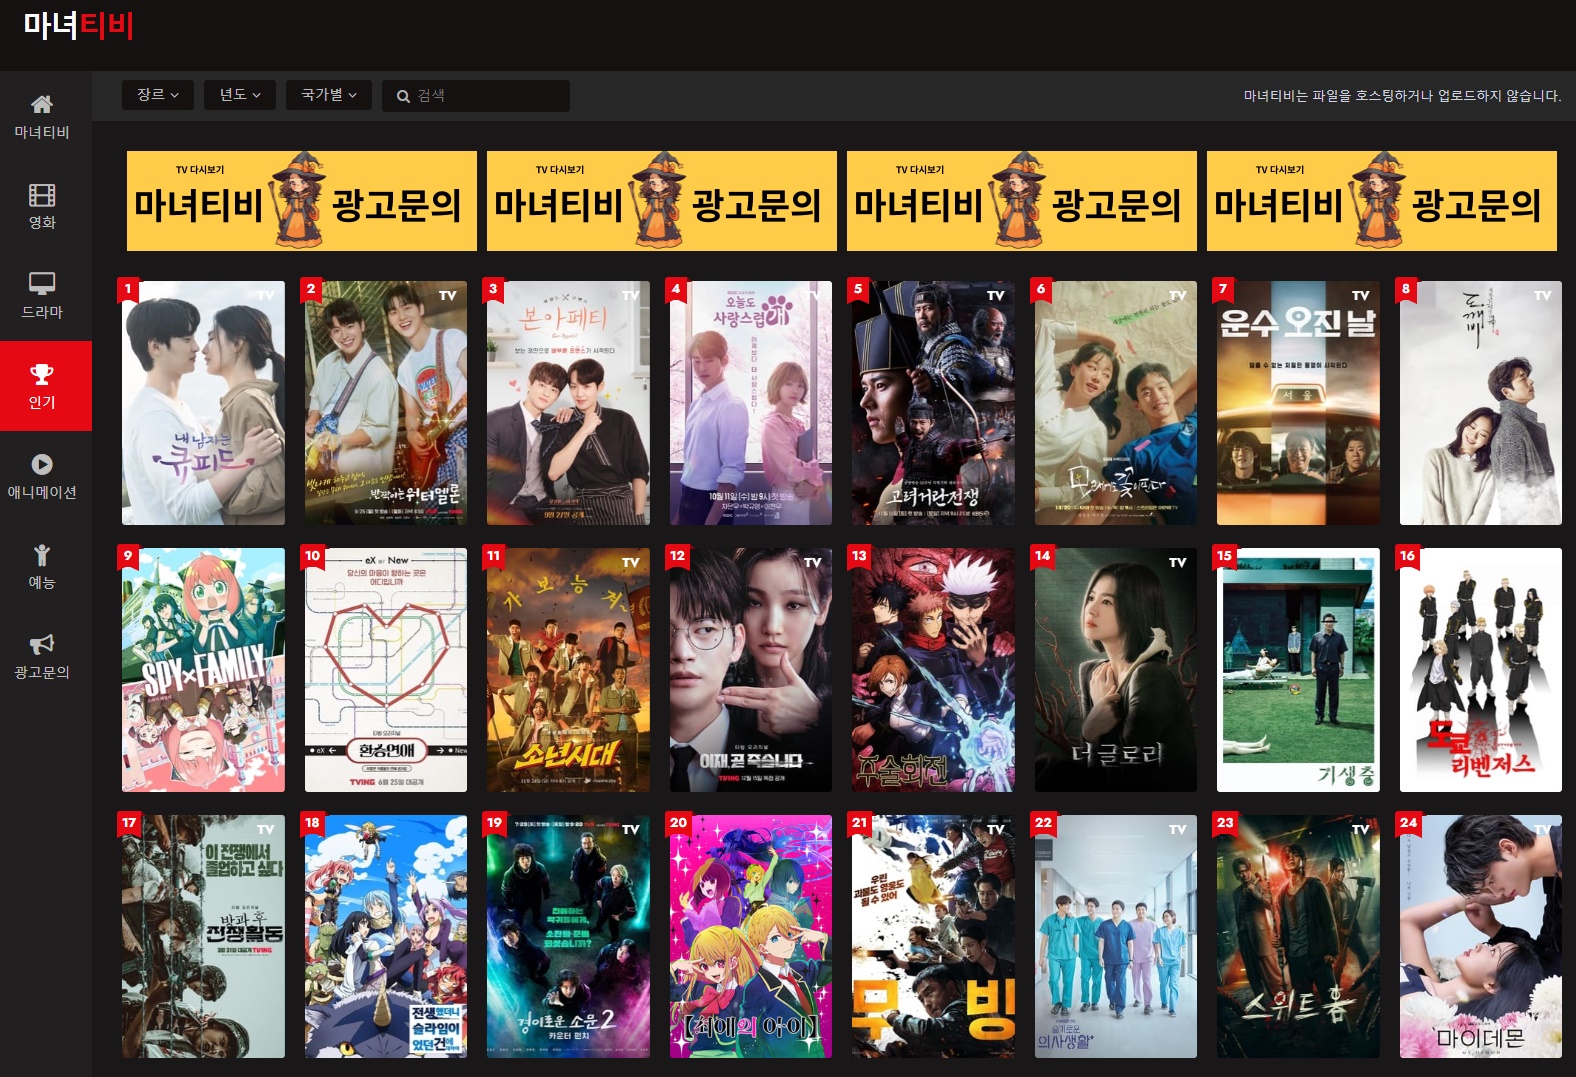Select rank 10 poster 환승연애

pyautogui.click(x=386, y=670)
